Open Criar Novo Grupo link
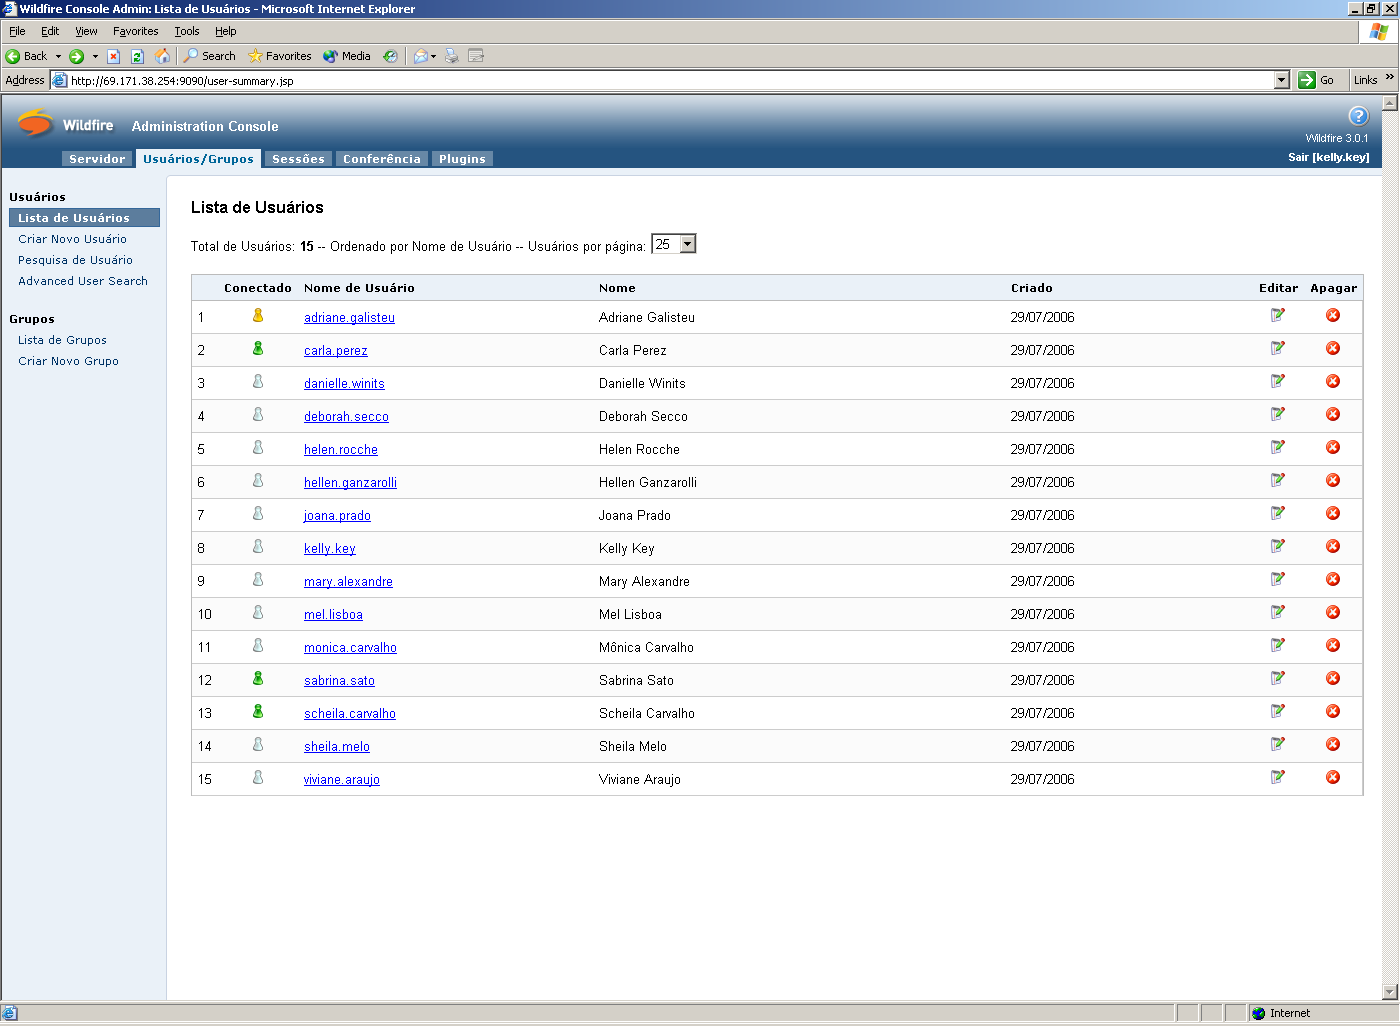The width and height of the screenshot is (1400, 1026). click(68, 361)
